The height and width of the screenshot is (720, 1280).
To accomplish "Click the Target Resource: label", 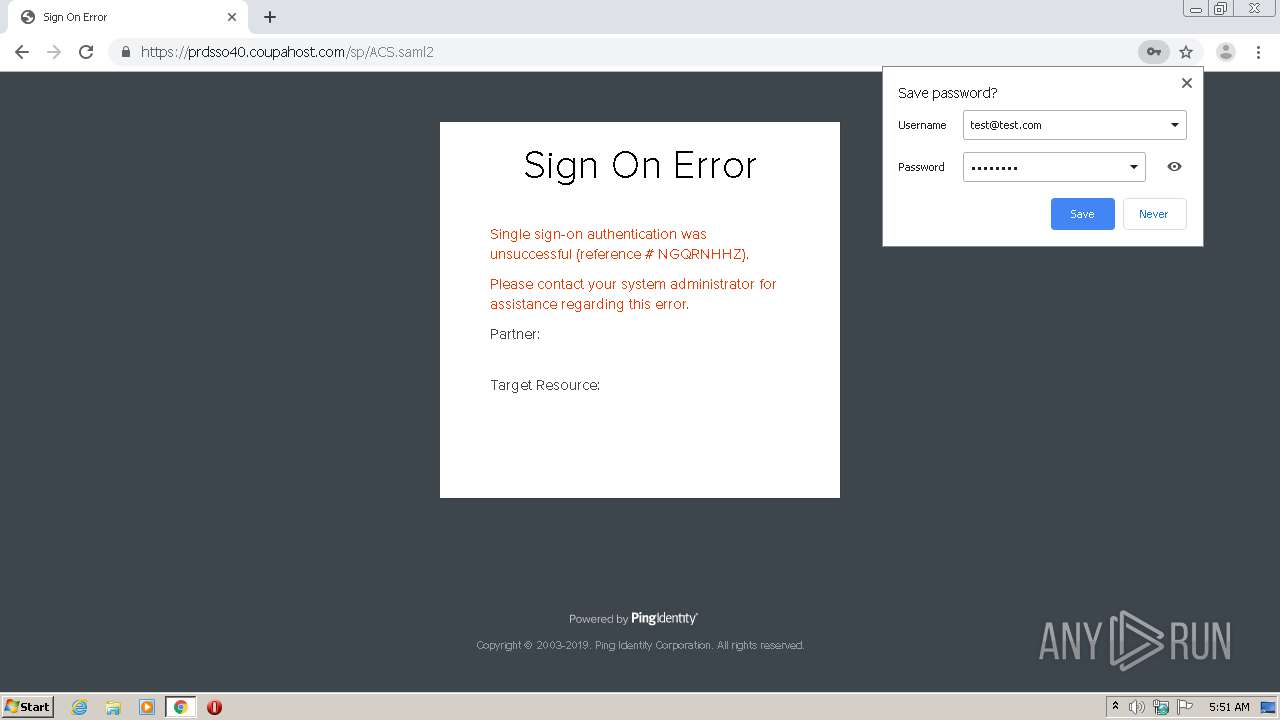I will click(545, 385).
